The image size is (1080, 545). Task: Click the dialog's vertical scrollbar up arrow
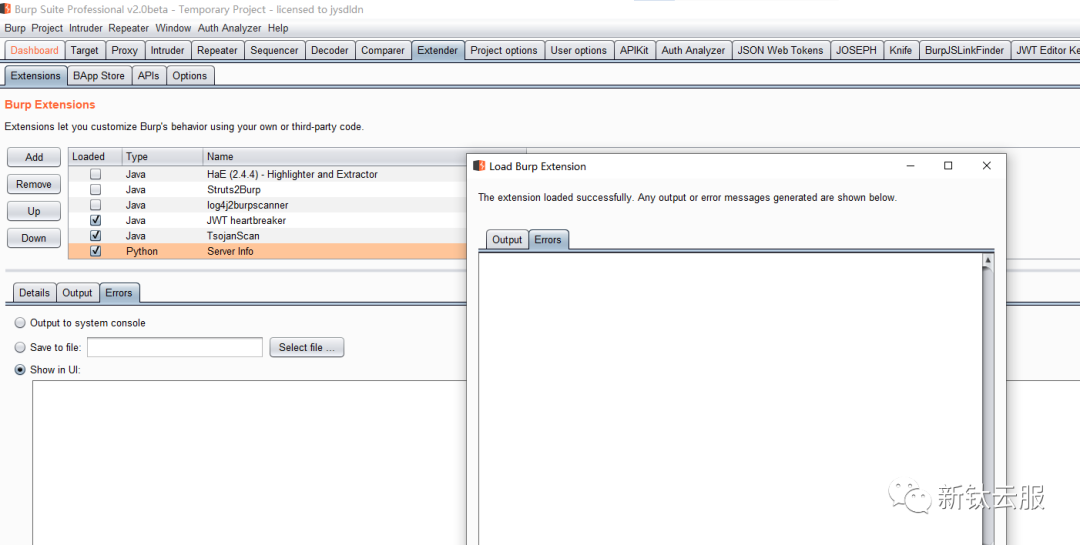988,260
